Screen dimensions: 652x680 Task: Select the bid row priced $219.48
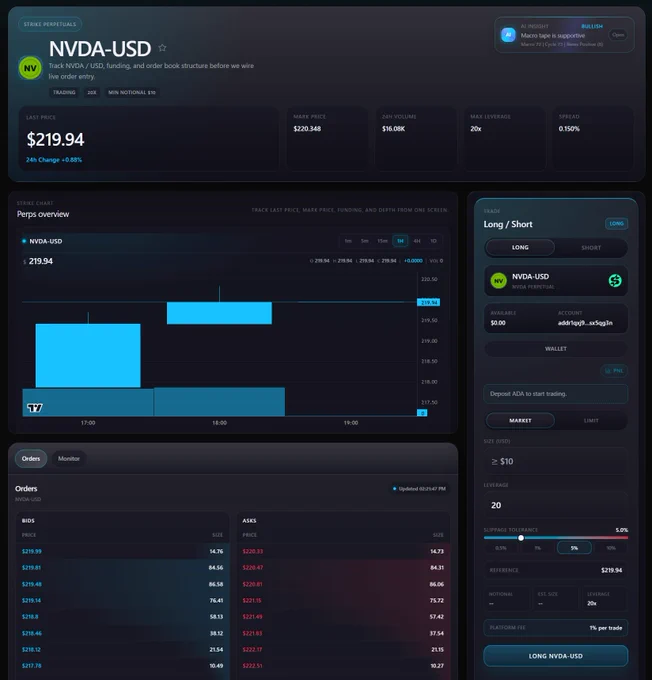122,584
